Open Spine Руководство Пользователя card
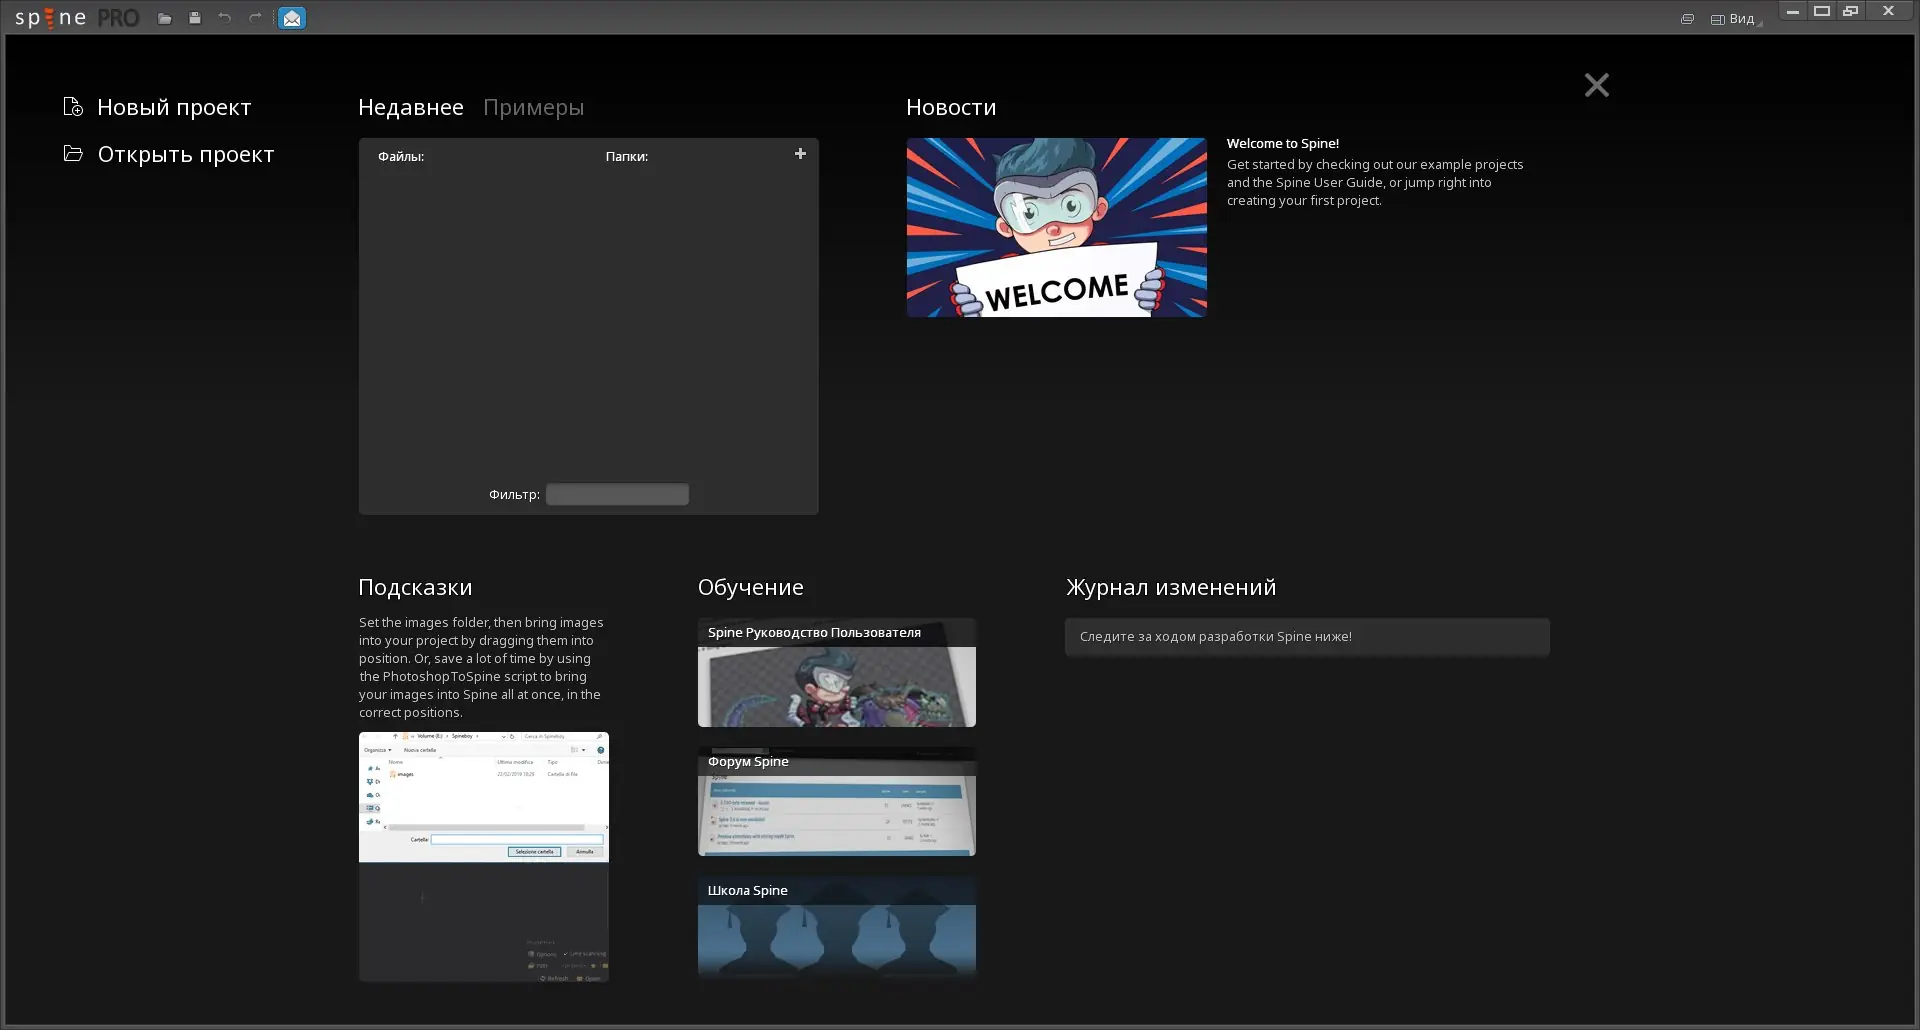1920x1030 pixels. [837, 672]
